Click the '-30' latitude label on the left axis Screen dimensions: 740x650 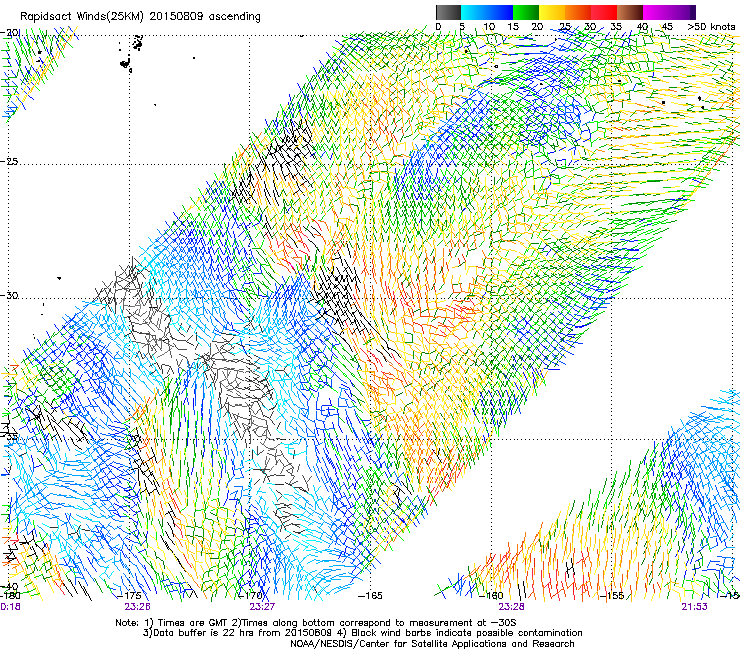(x=10, y=295)
